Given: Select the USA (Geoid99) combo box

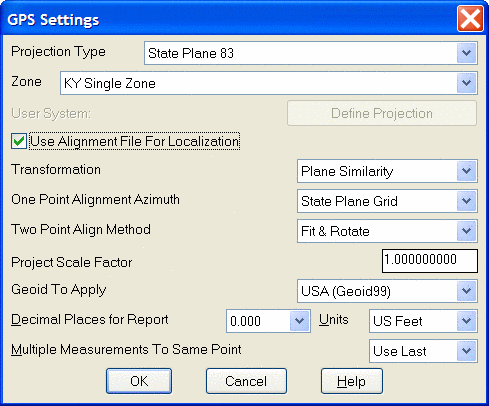Looking at the screenshot, I should click(x=387, y=291).
